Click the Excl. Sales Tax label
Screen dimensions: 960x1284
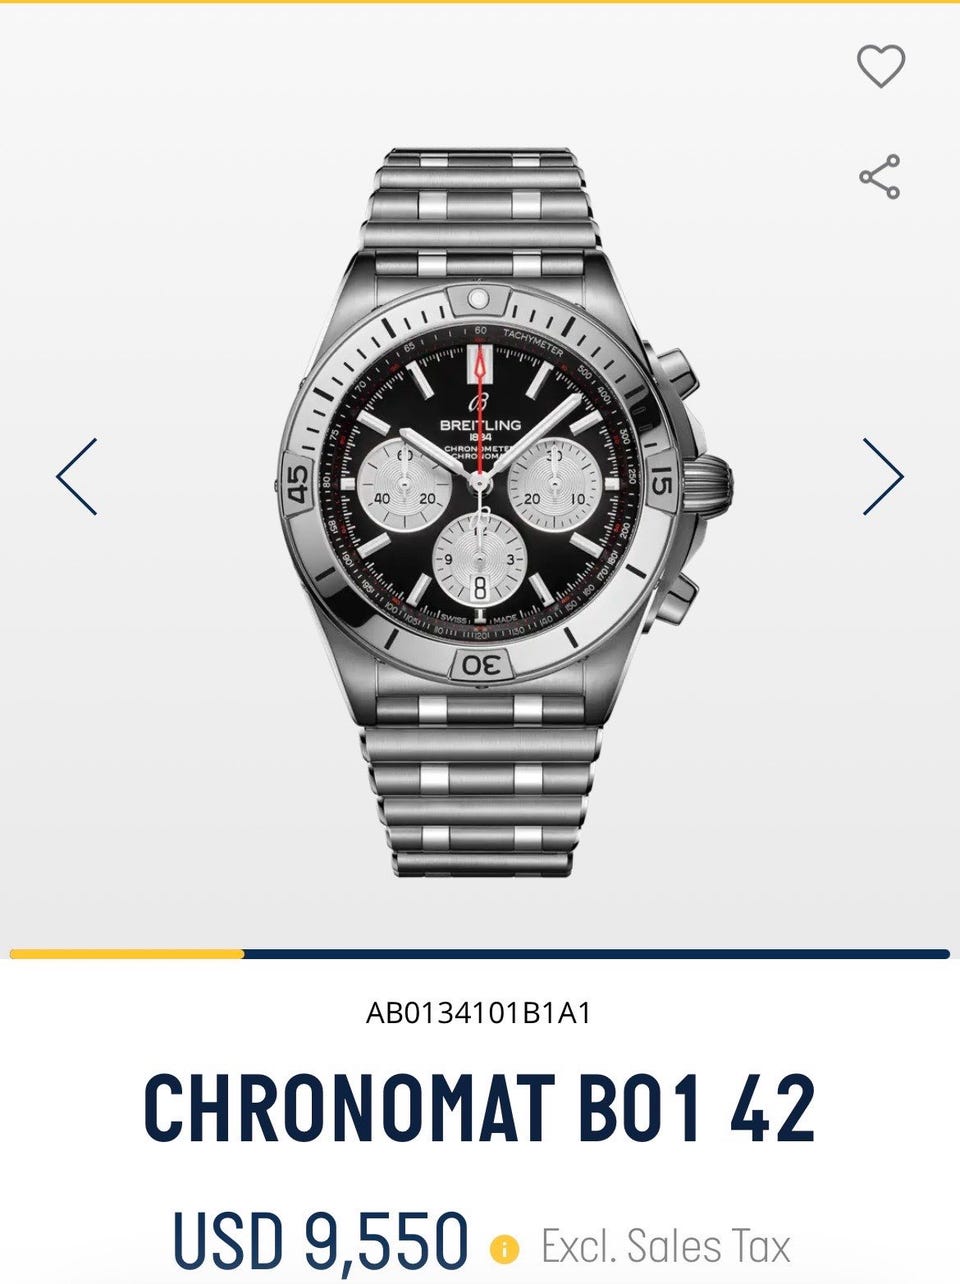(x=666, y=1246)
